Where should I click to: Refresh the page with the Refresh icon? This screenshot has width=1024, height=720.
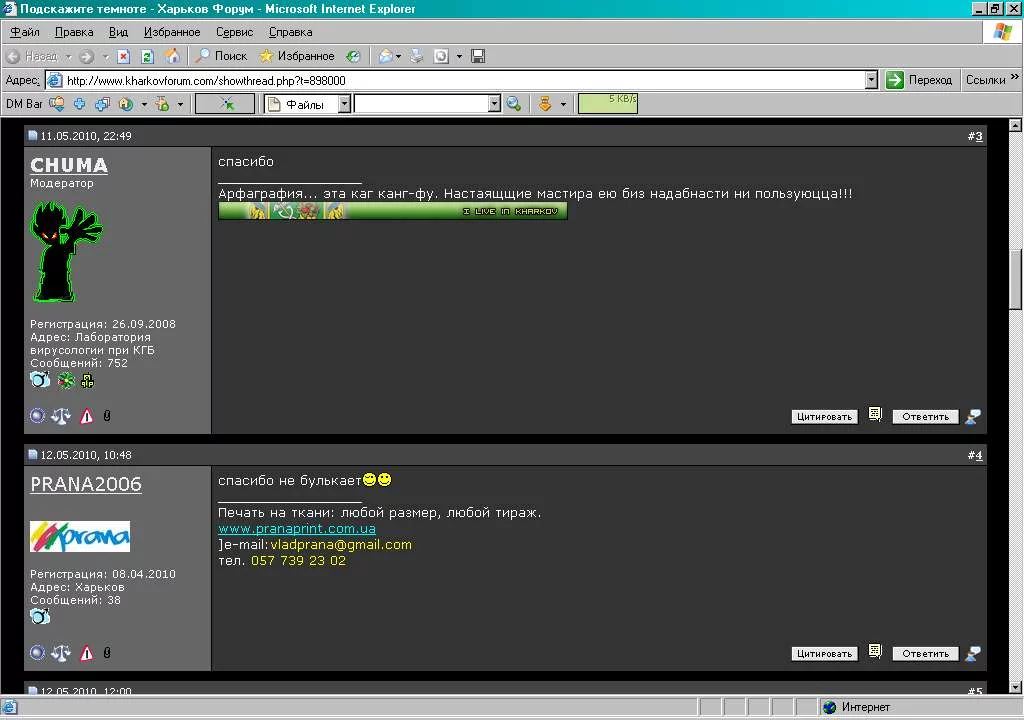coord(148,56)
